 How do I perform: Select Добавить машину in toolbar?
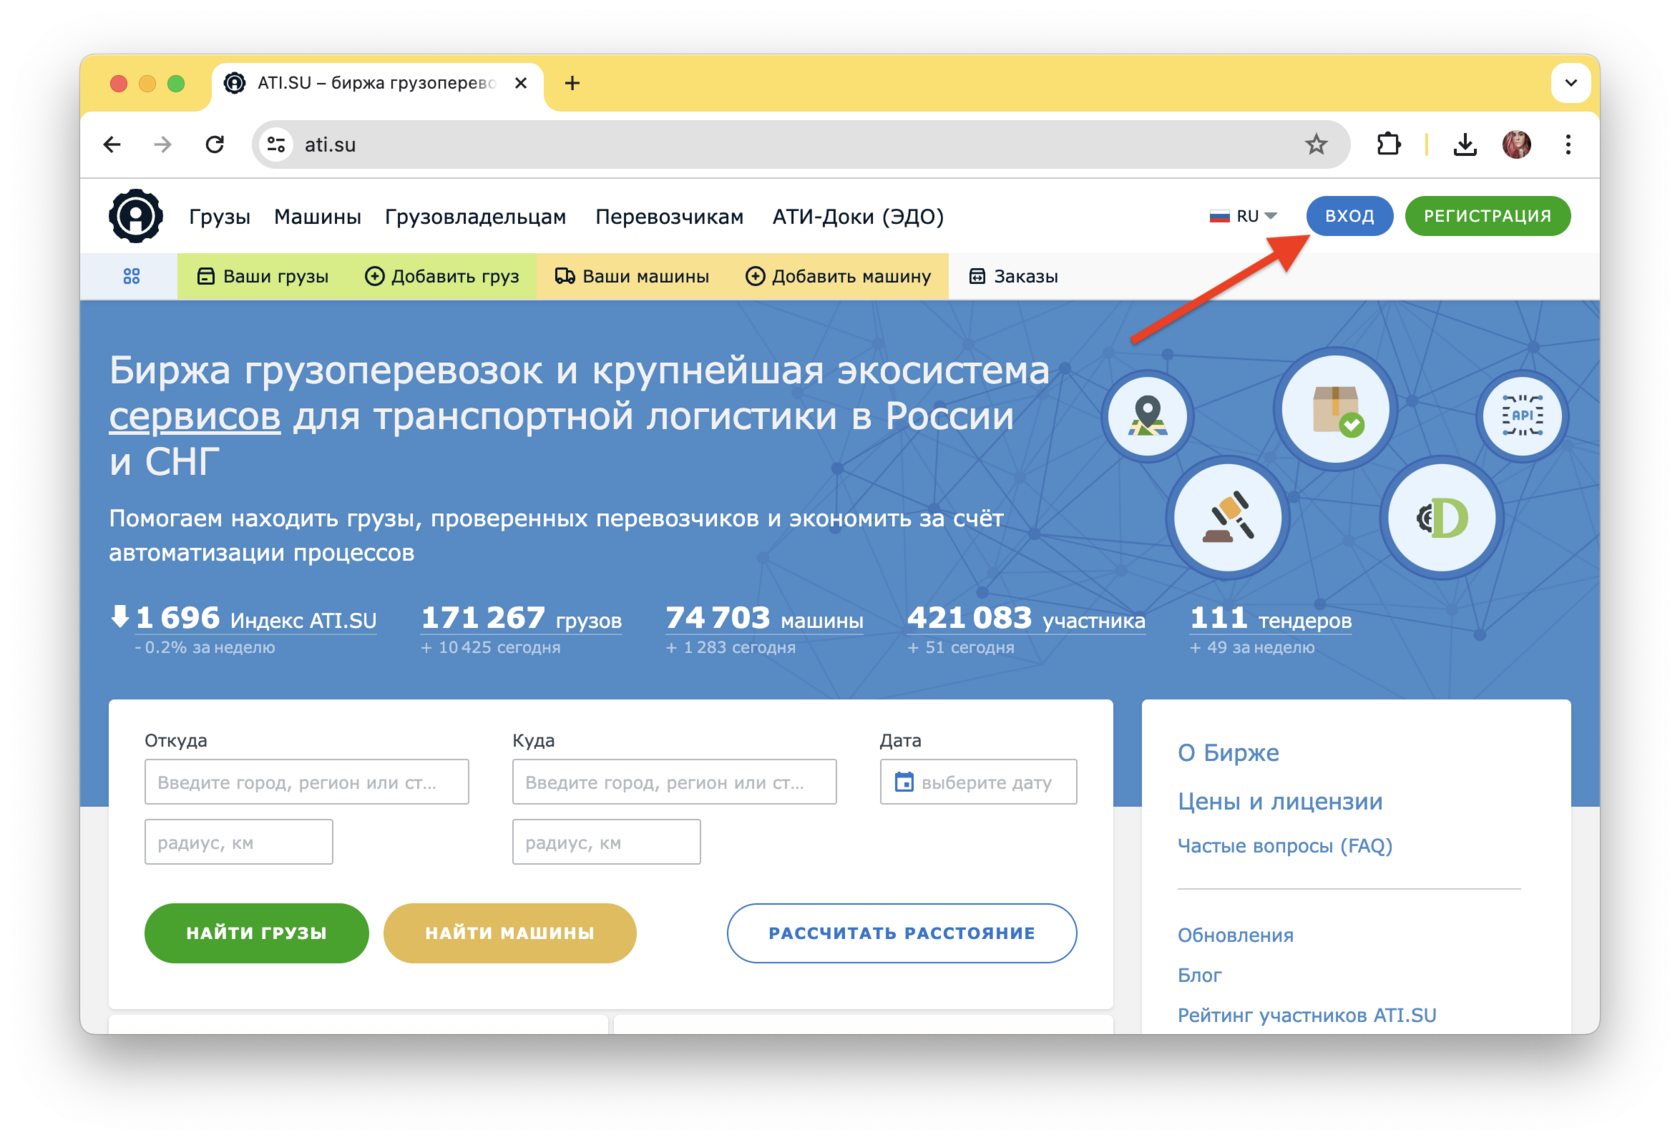pyautogui.click(x=838, y=277)
